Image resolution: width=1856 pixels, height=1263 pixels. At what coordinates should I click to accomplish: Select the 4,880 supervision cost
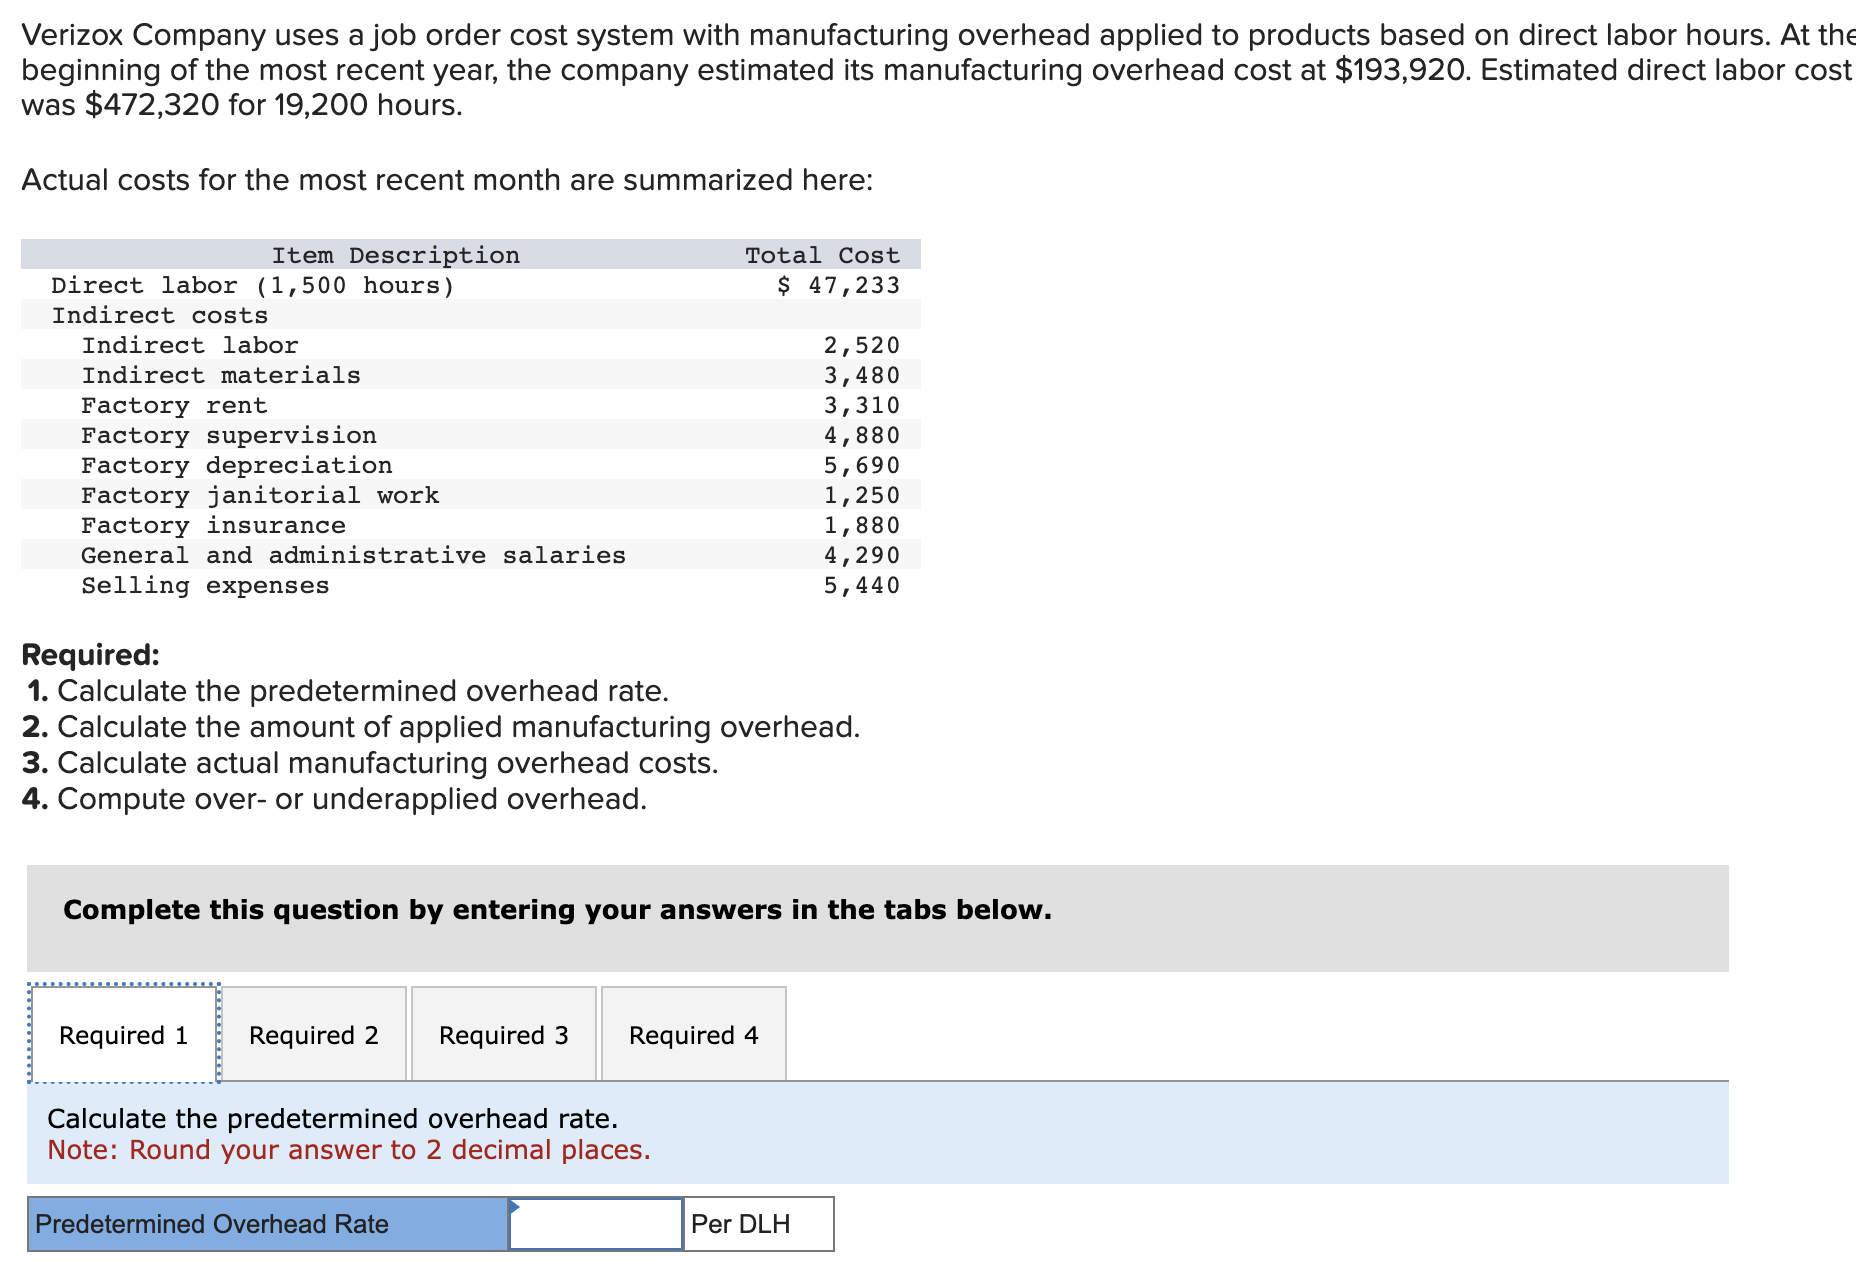coord(862,435)
